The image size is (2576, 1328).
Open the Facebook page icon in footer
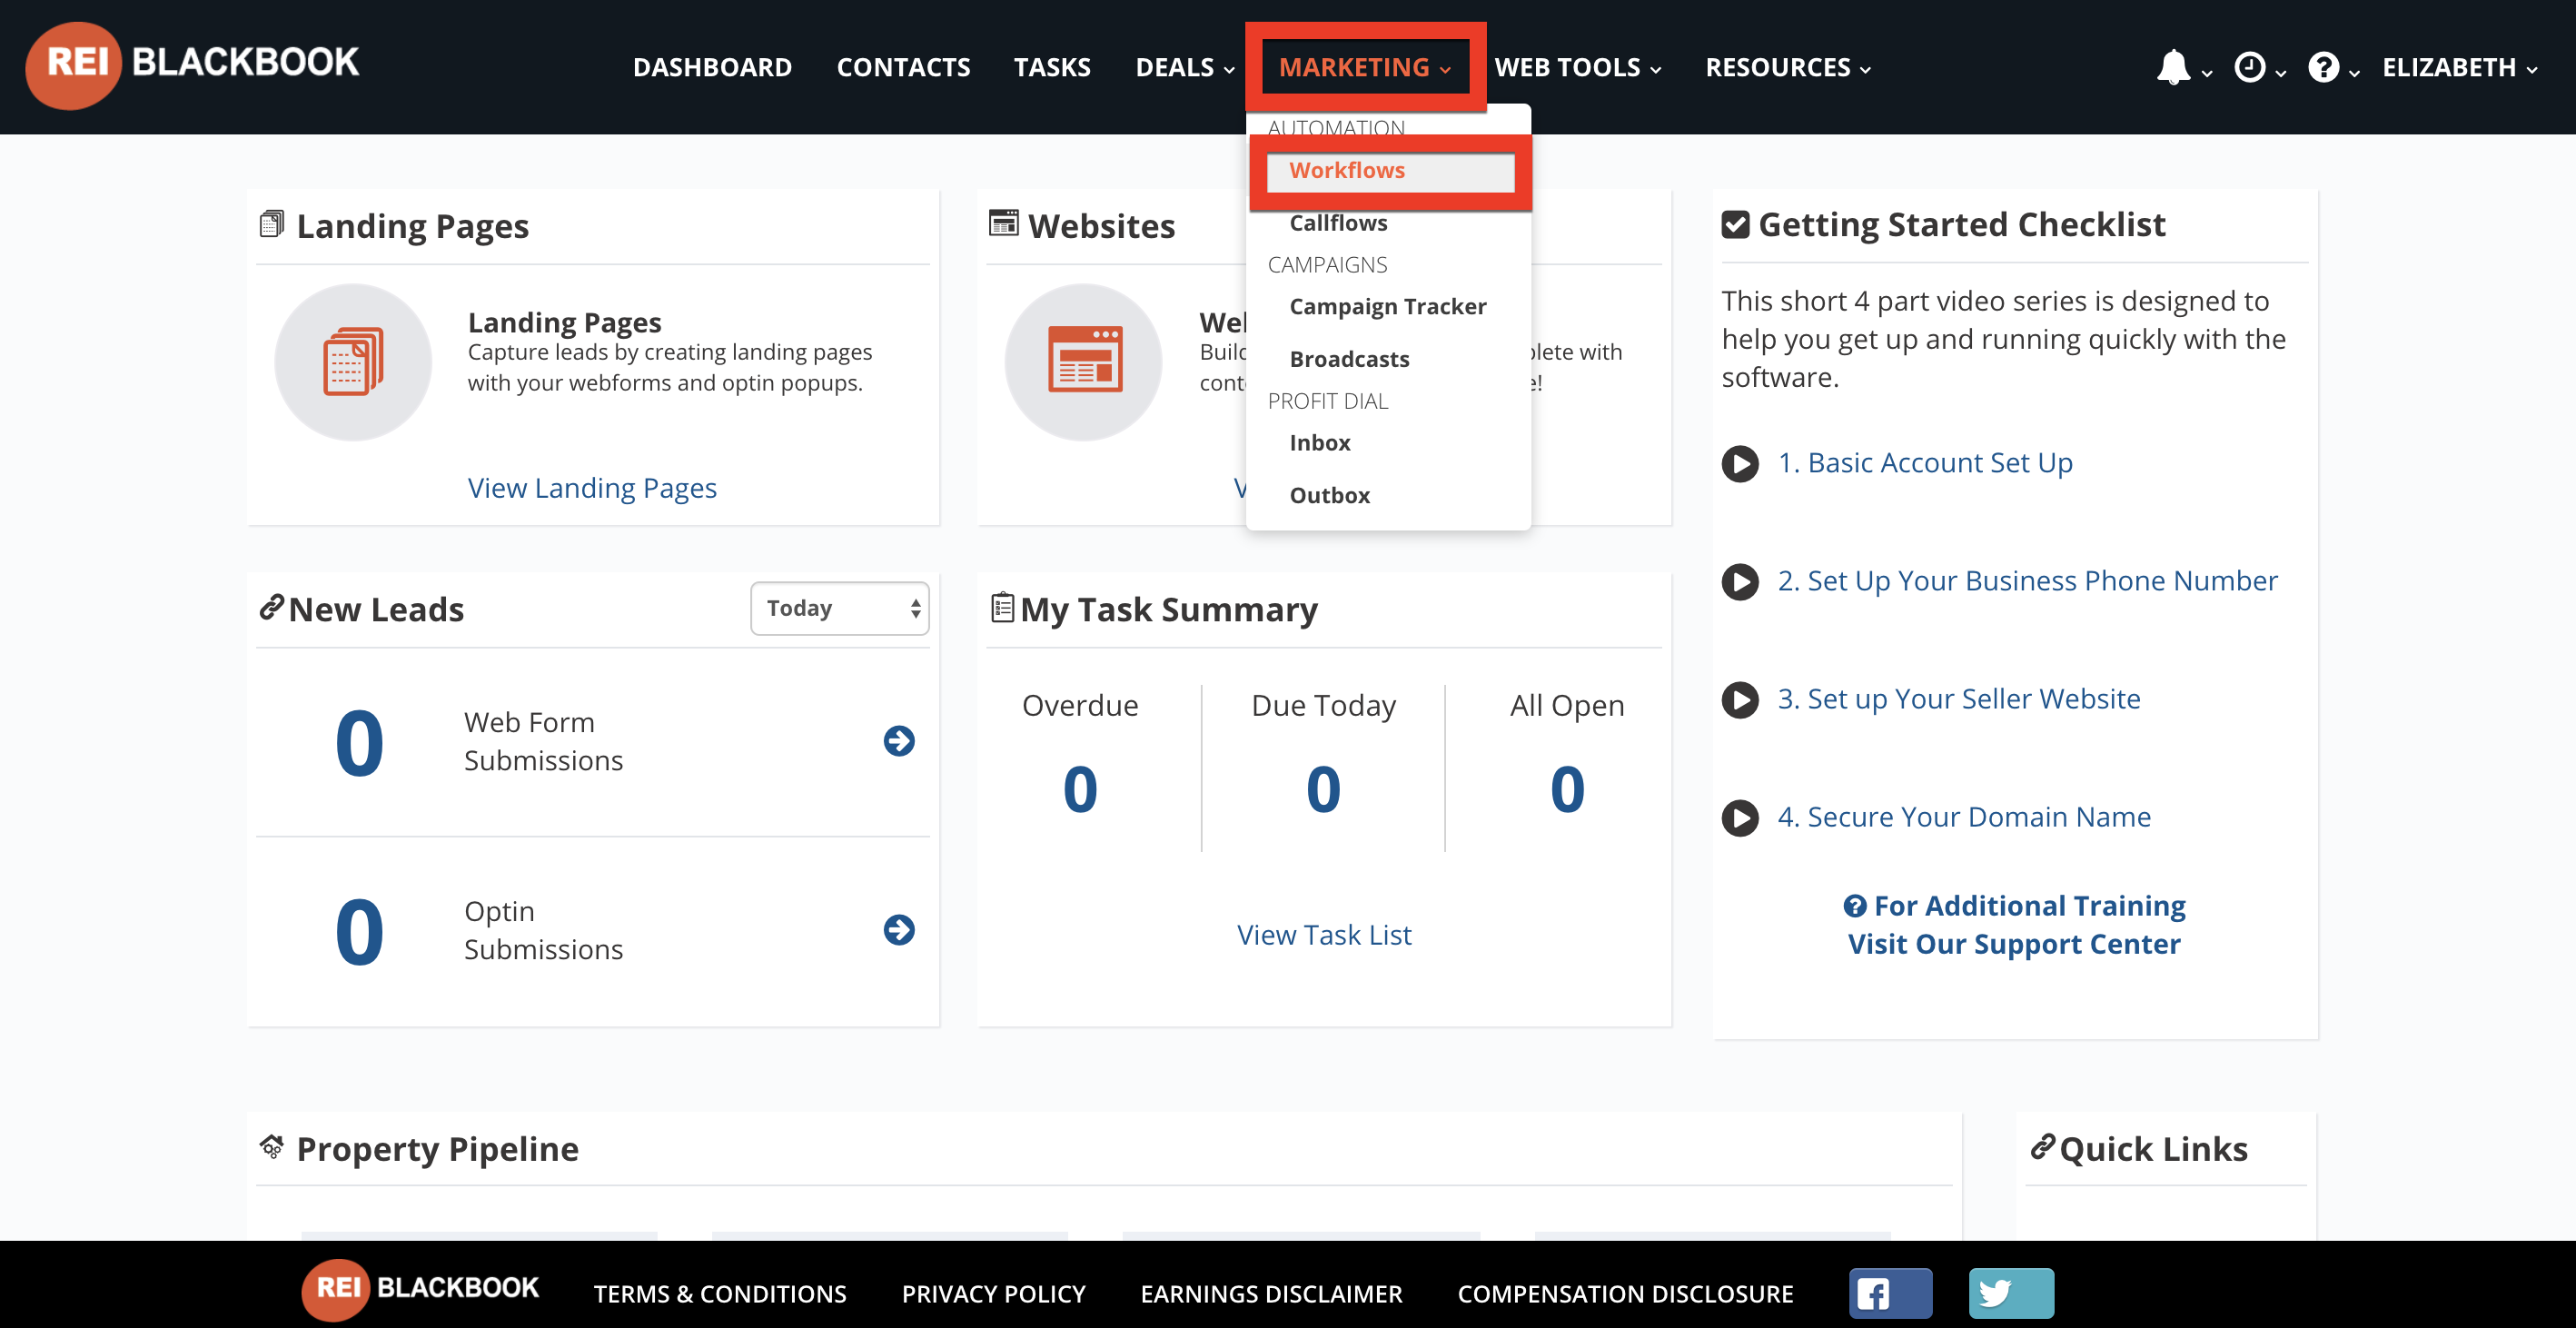point(1890,1293)
